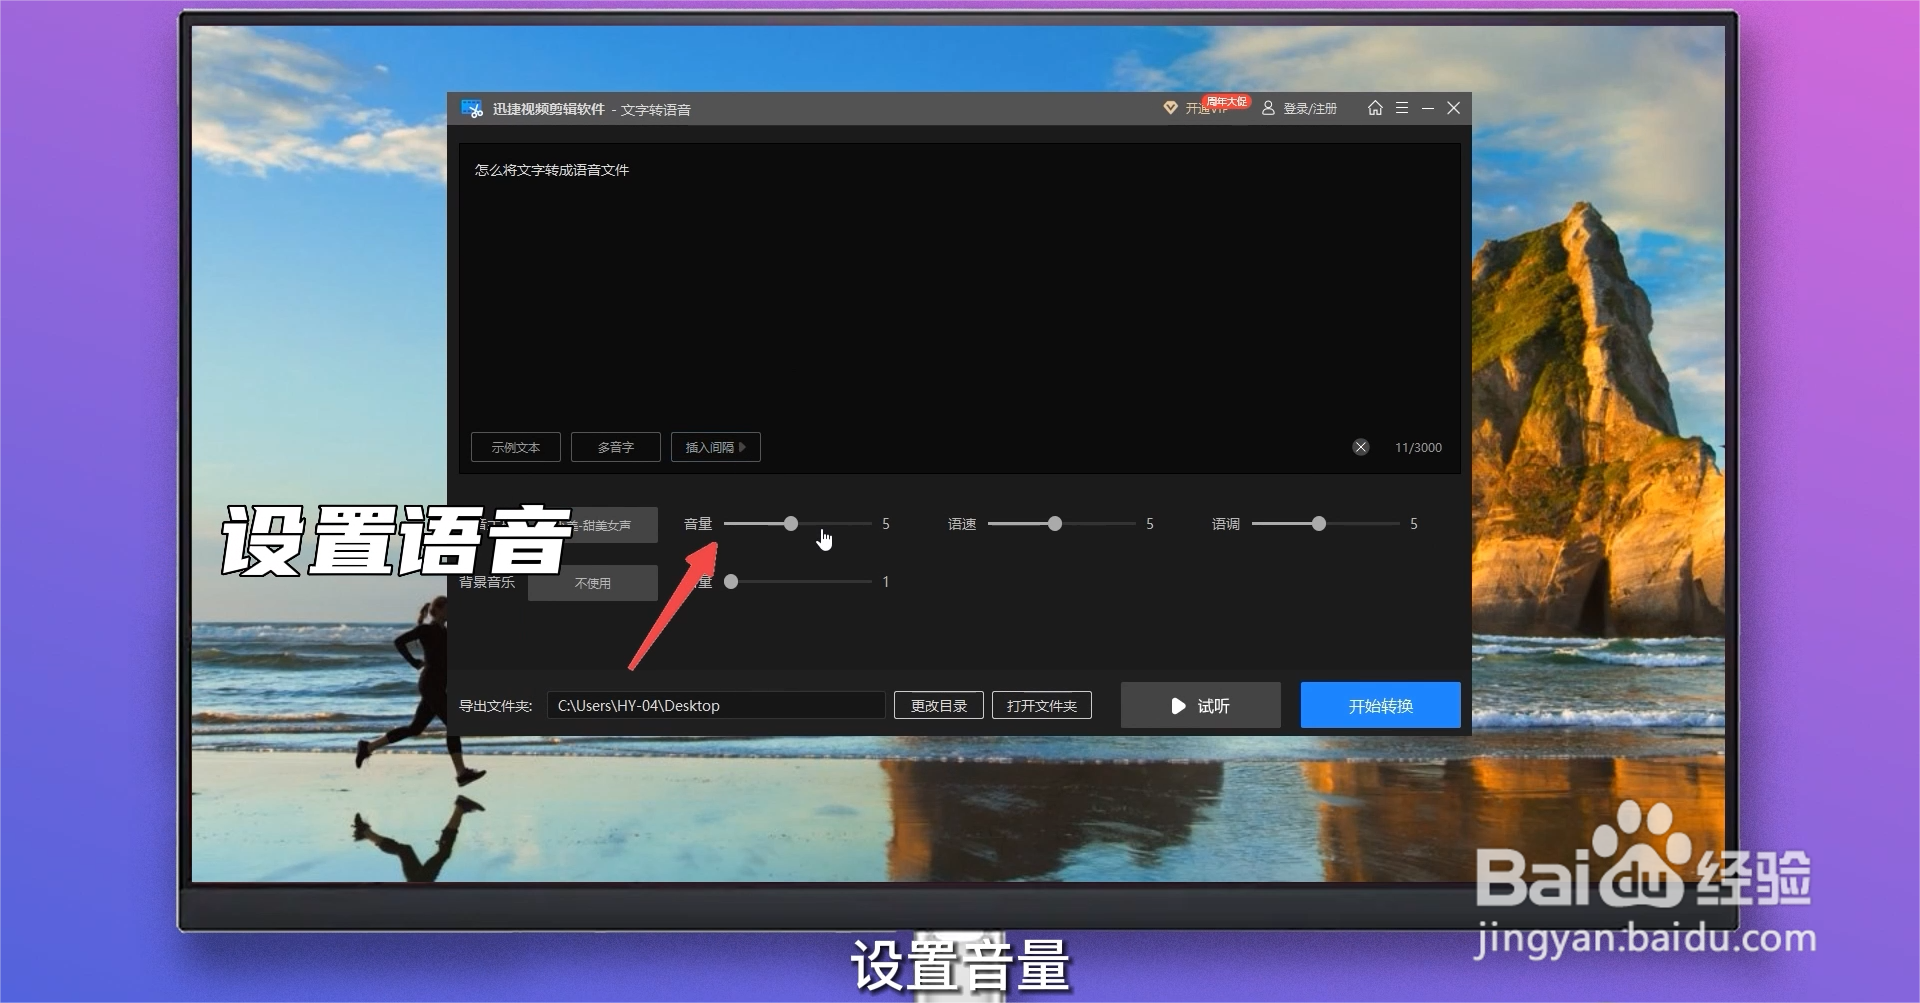Click the play icon on the 试听 button
The width and height of the screenshot is (1920, 1003).
pos(1178,705)
